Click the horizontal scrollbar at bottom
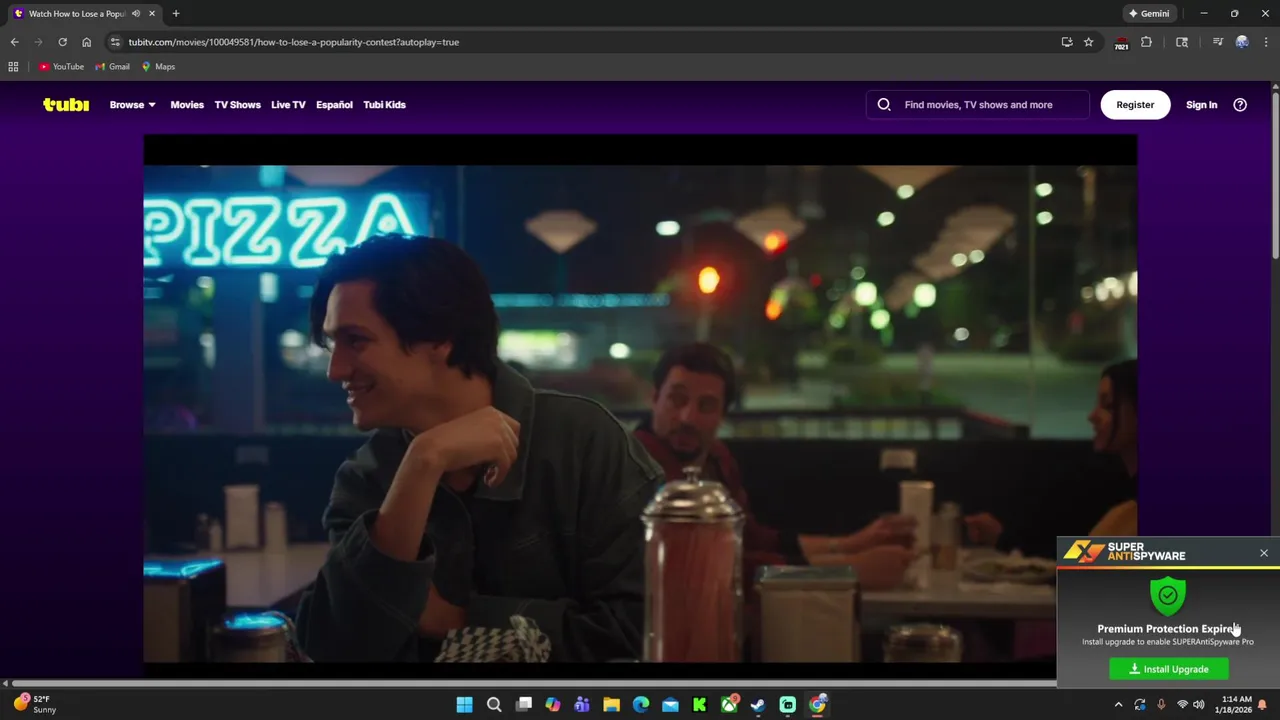 point(532,683)
